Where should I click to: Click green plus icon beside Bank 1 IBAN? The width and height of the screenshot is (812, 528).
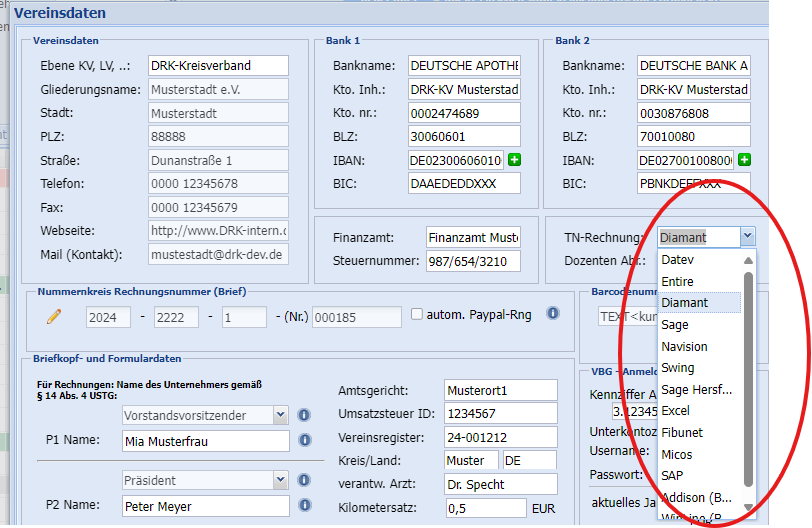(x=514, y=160)
